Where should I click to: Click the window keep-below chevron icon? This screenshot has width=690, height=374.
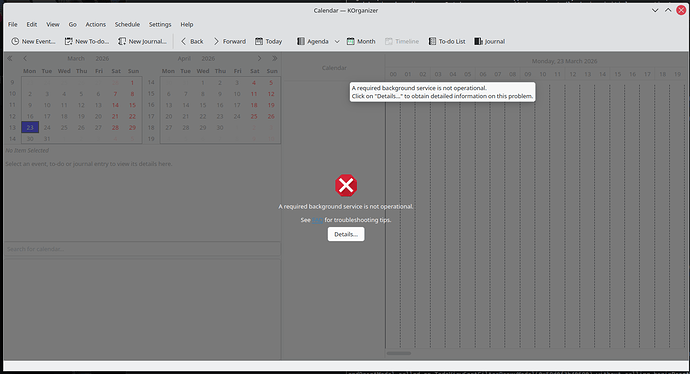[655, 11]
